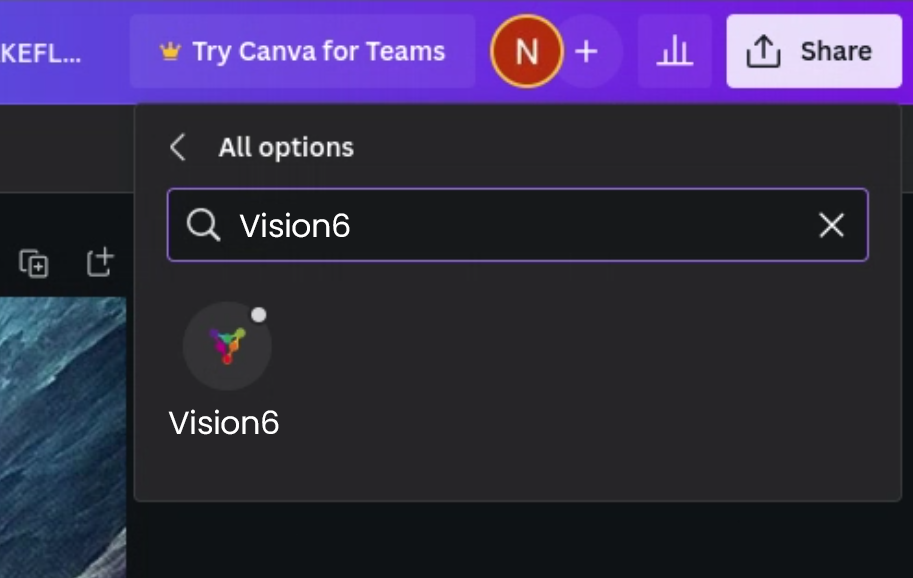Click the magnifying glass search icon

pyautogui.click(x=204, y=225)
